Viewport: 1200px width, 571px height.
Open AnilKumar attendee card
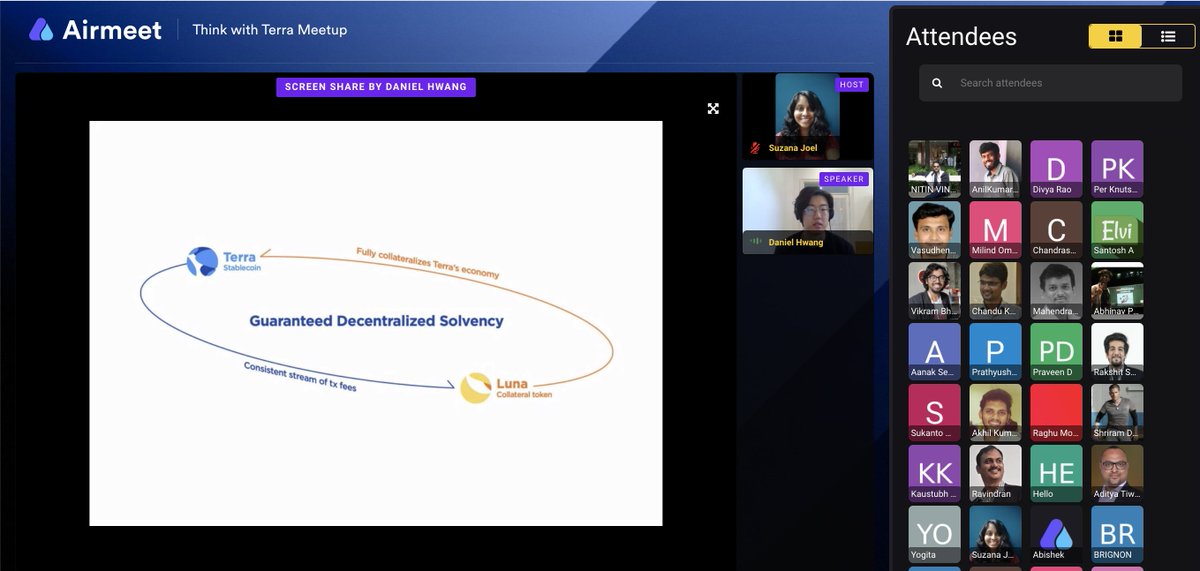[x=996, y=168]
